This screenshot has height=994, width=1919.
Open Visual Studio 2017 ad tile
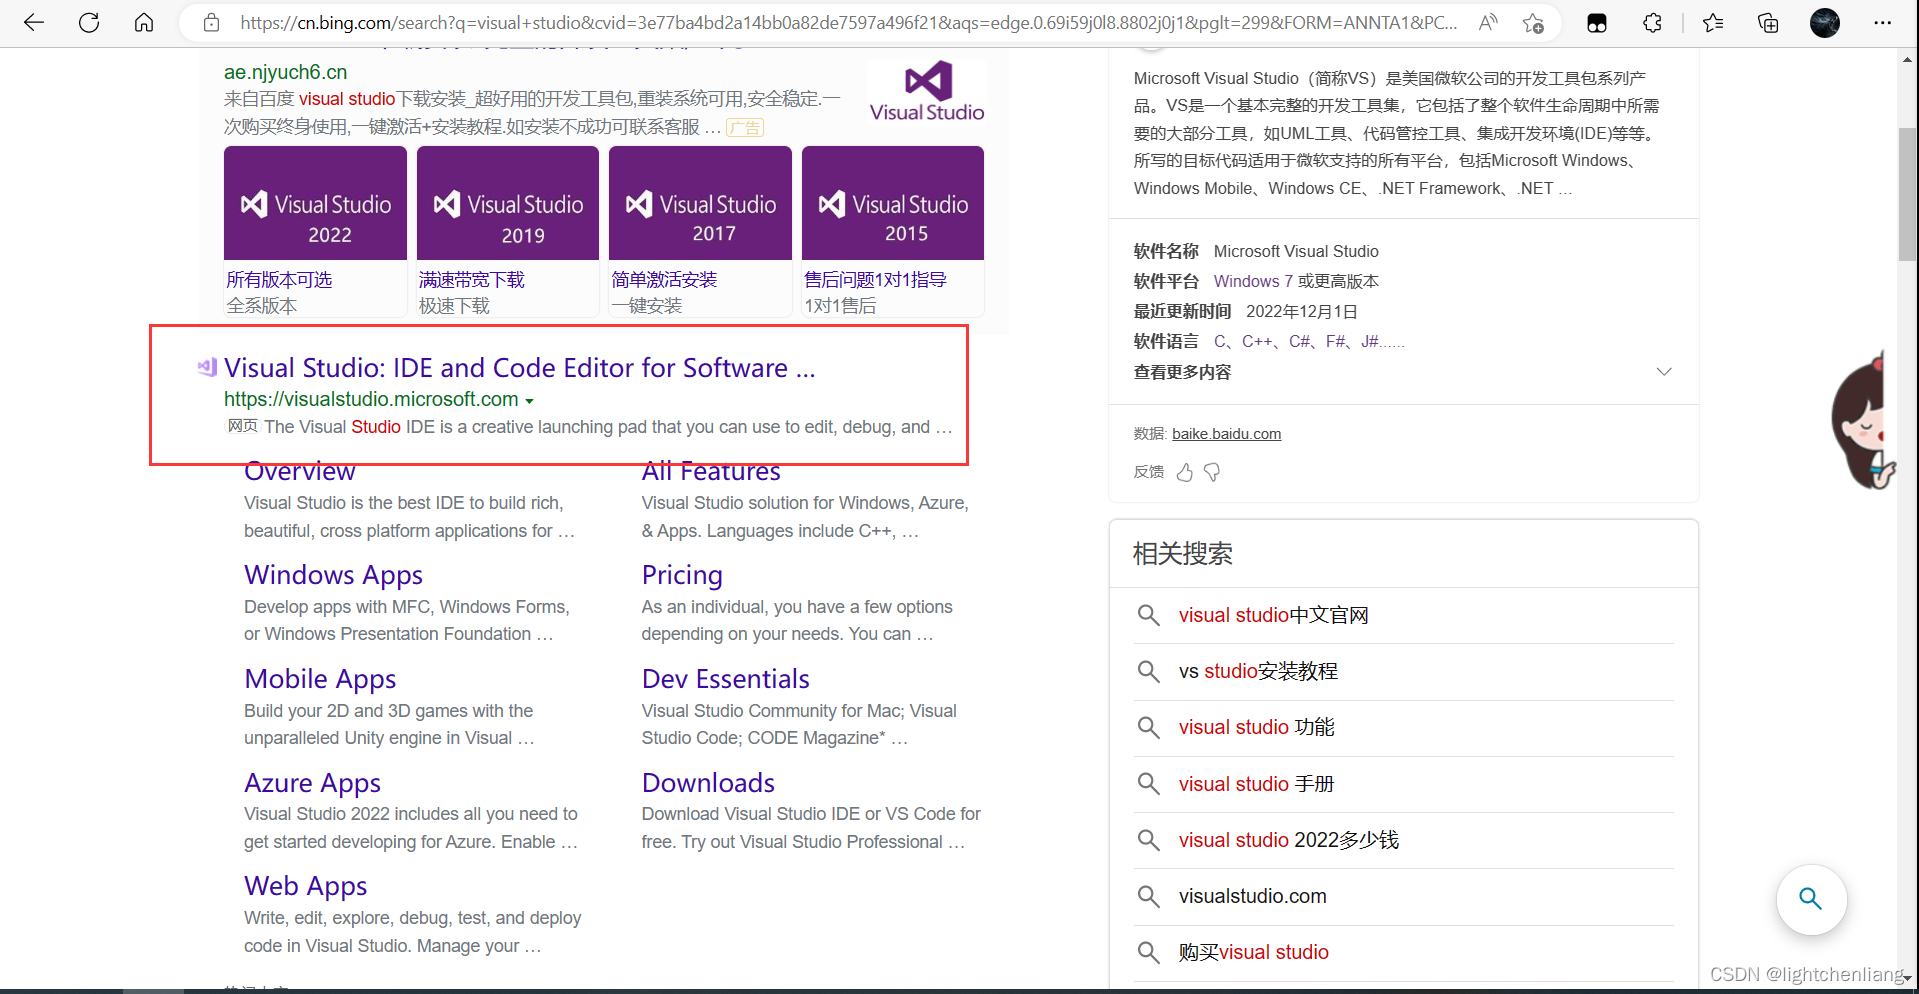[x=700, y=203]
